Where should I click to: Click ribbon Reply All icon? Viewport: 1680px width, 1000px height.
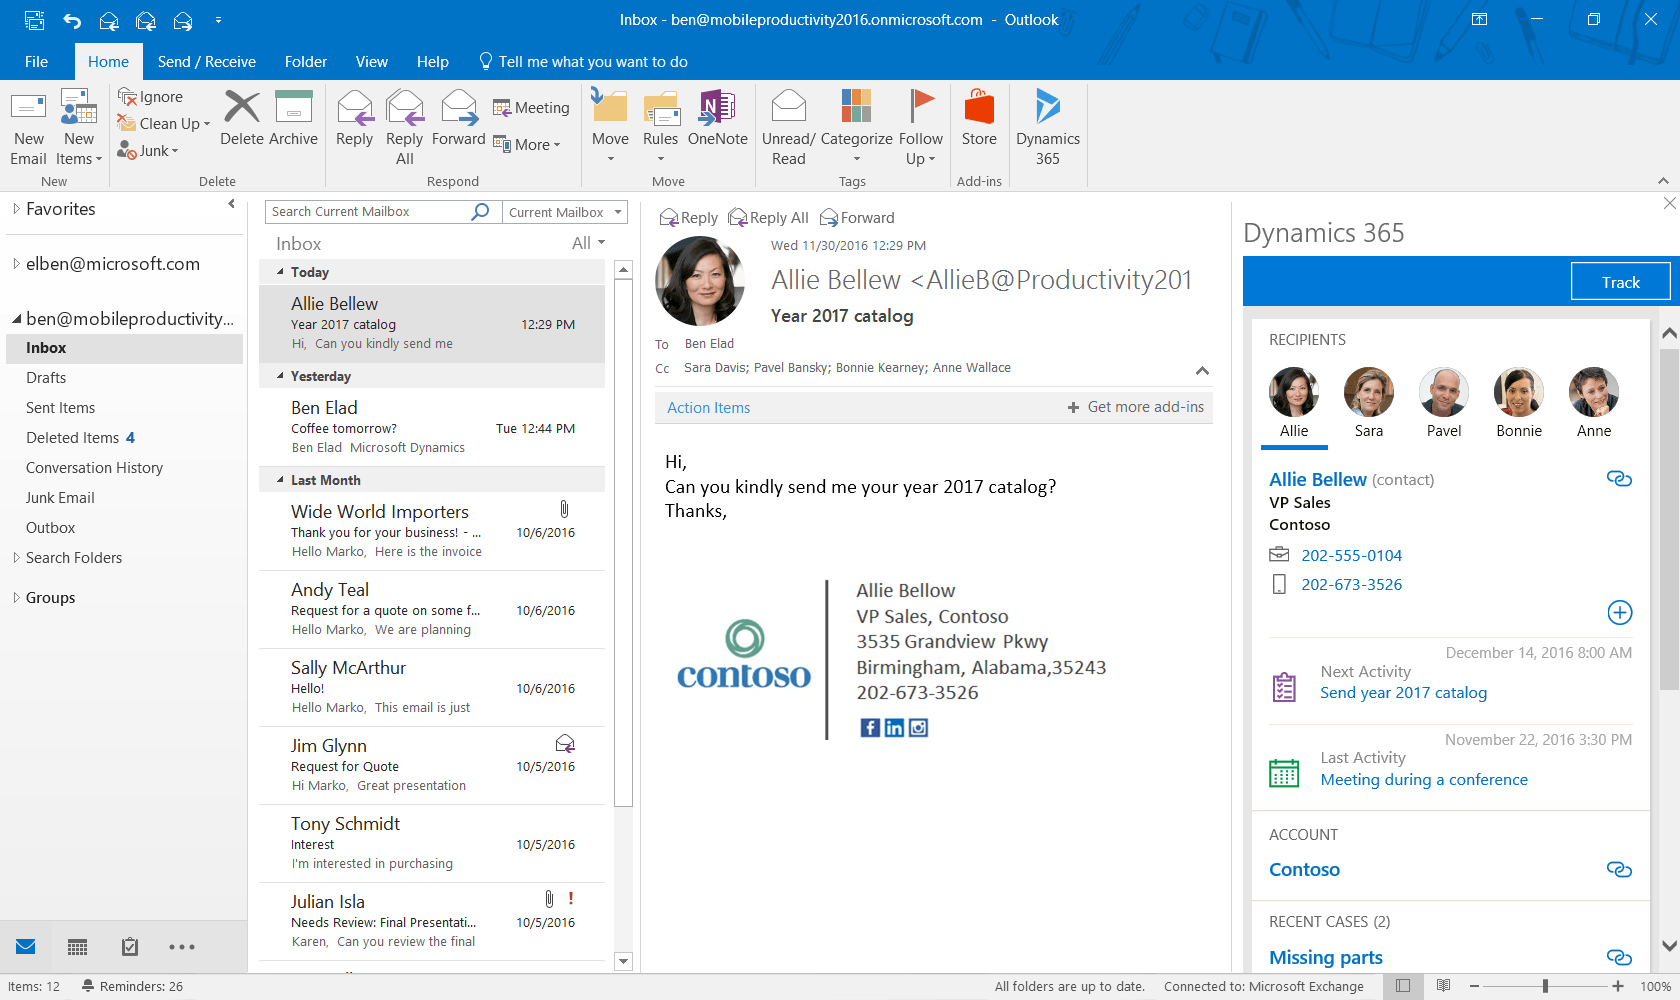404,106
